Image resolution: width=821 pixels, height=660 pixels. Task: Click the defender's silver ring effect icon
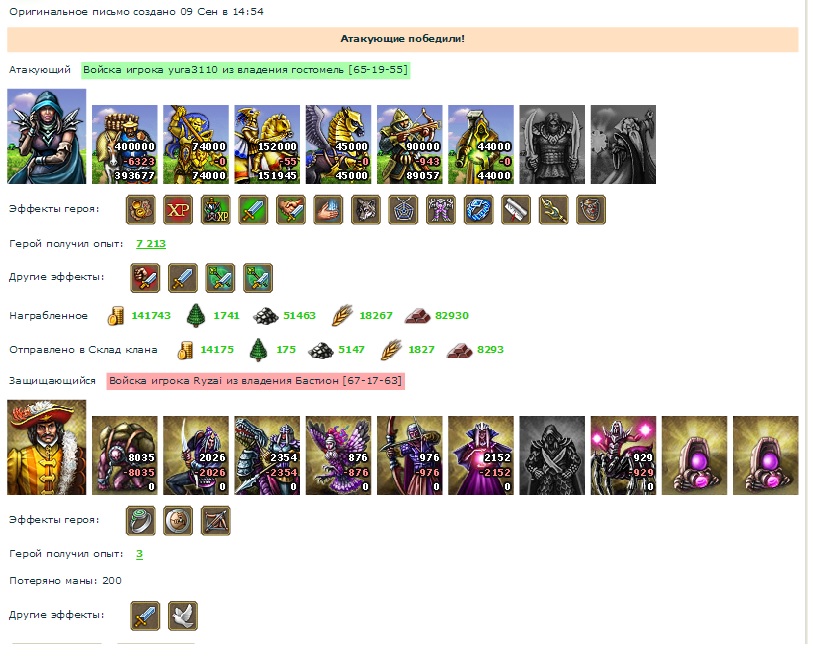coord(140,520)
